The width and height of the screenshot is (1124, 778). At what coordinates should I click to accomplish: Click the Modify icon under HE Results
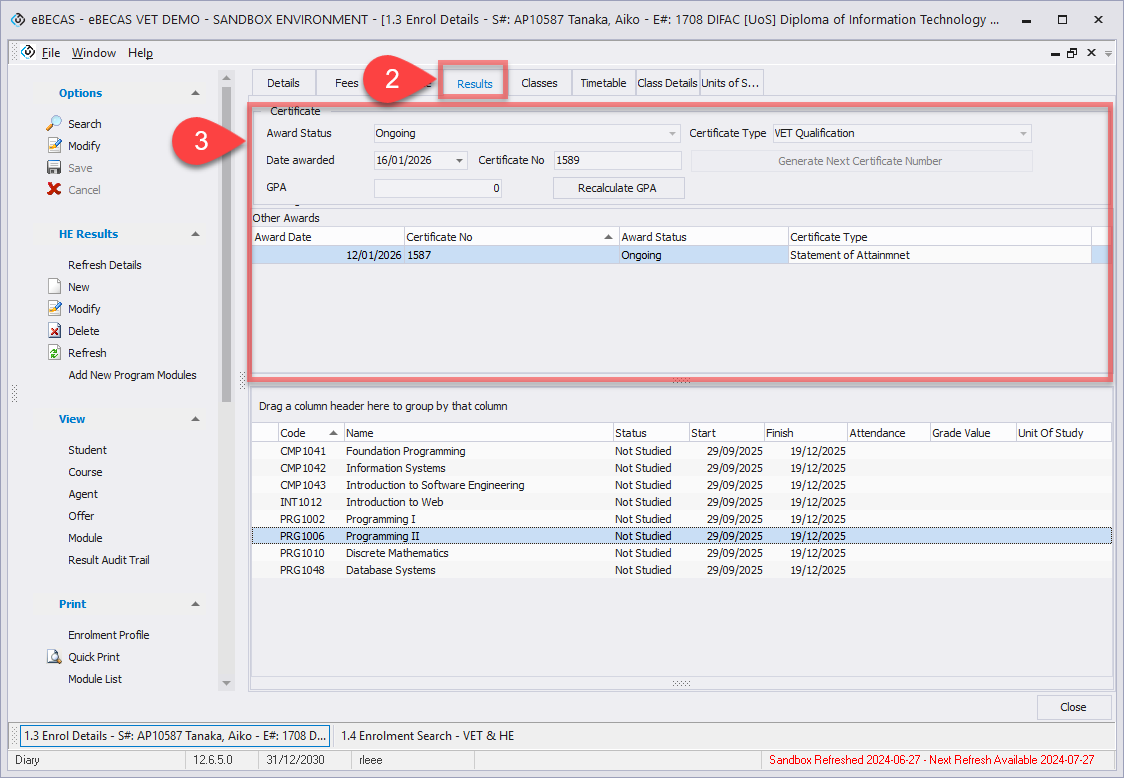(x=55, y=309)
